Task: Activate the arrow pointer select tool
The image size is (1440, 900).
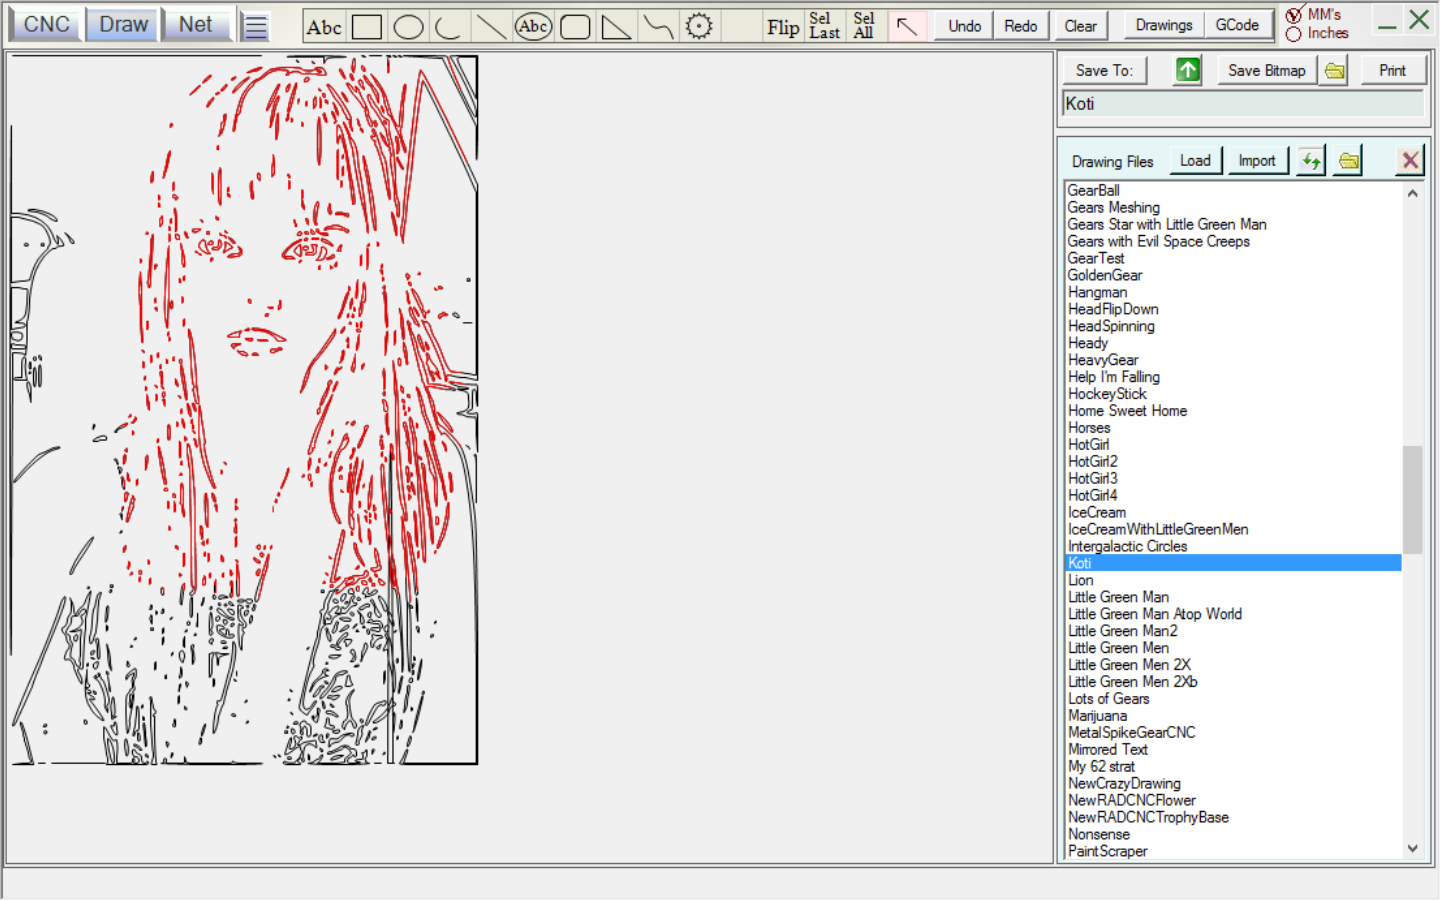Action: coord(906,26)
